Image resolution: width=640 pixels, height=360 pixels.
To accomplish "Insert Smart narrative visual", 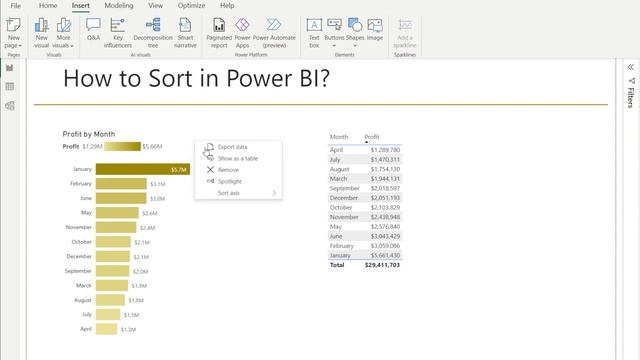I will pos(185,33).
